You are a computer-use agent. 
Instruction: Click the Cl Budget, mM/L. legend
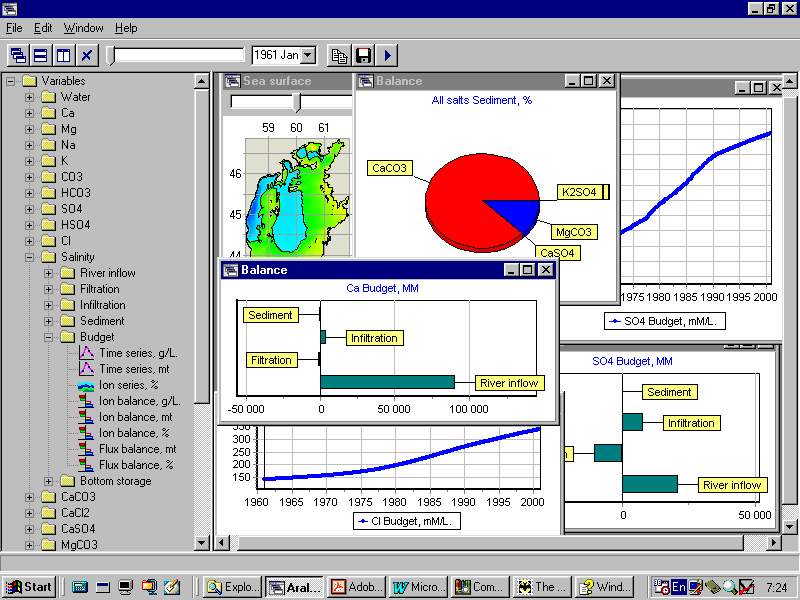click(407, 521)
